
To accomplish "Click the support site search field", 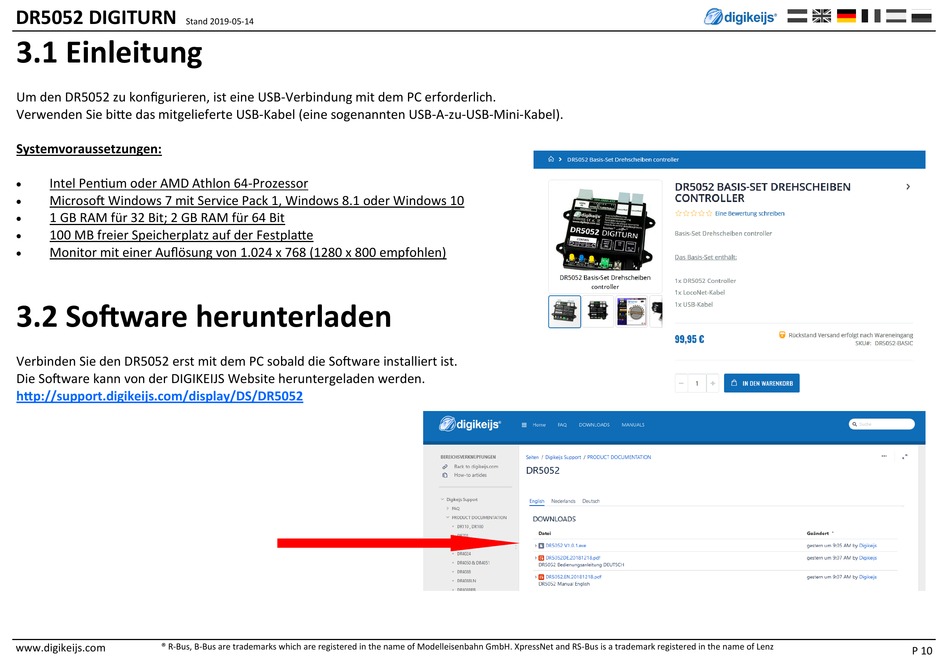I will pyautogui.click(x=882, y=424).
